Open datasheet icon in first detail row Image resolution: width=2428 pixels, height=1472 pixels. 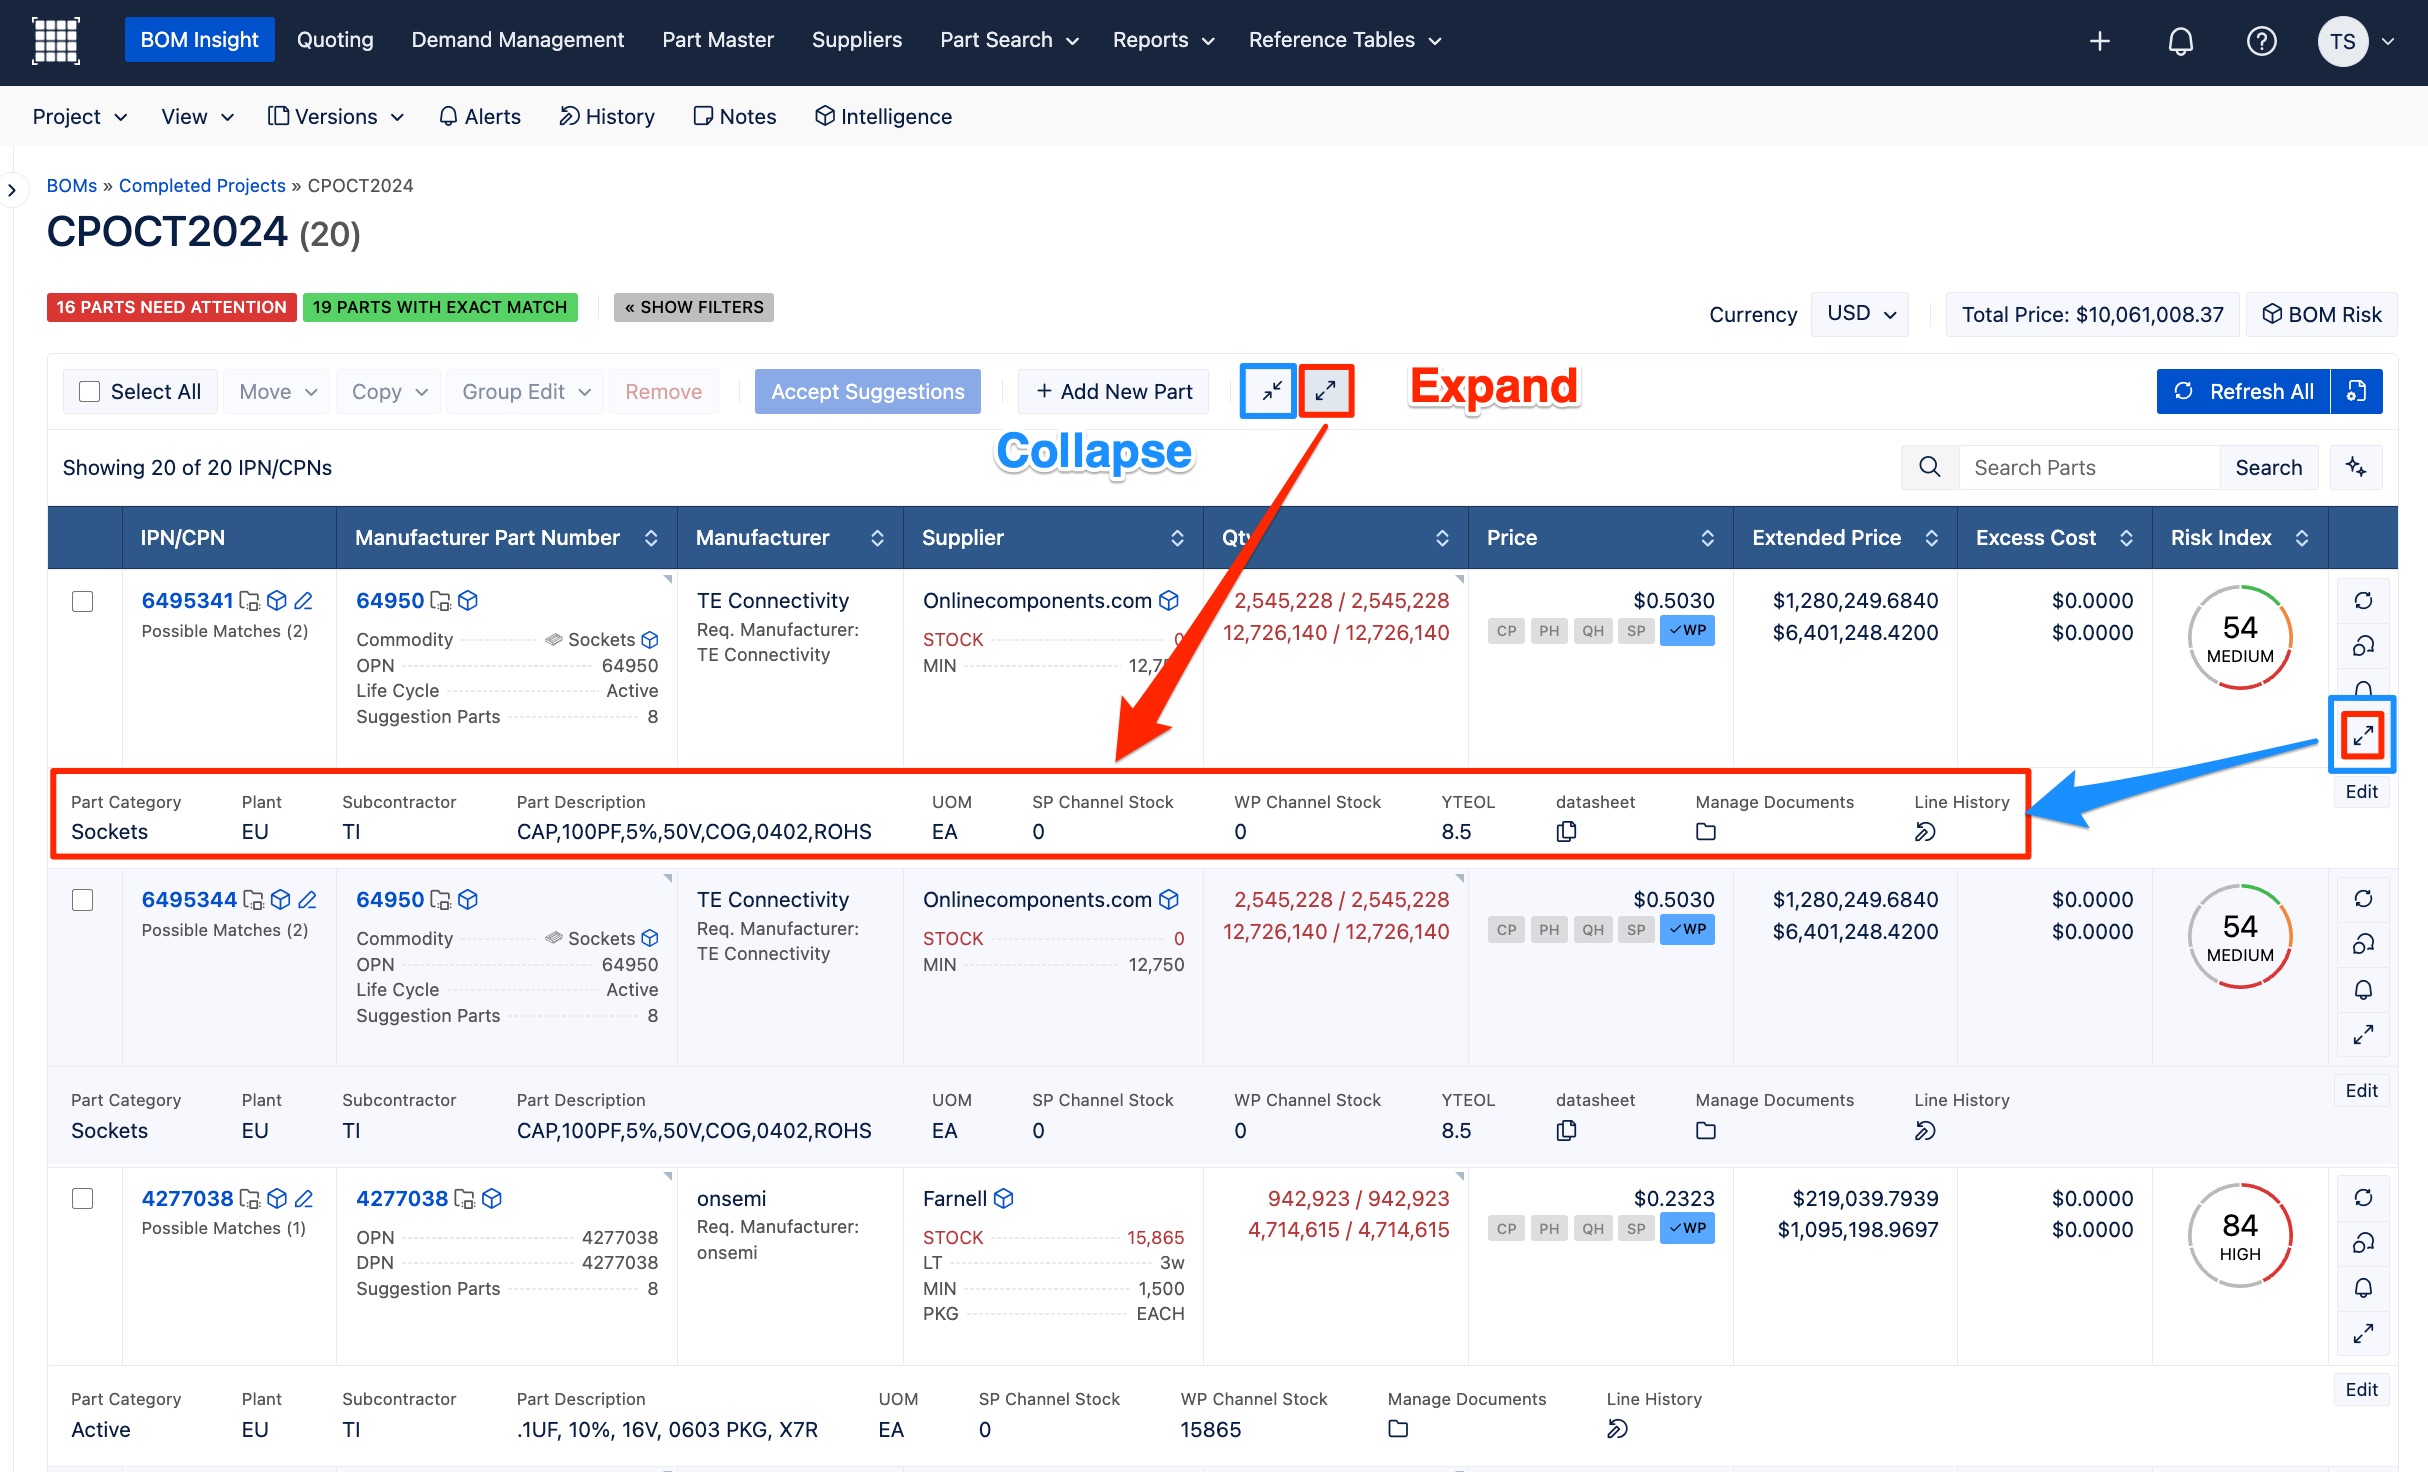point(1566,832)
